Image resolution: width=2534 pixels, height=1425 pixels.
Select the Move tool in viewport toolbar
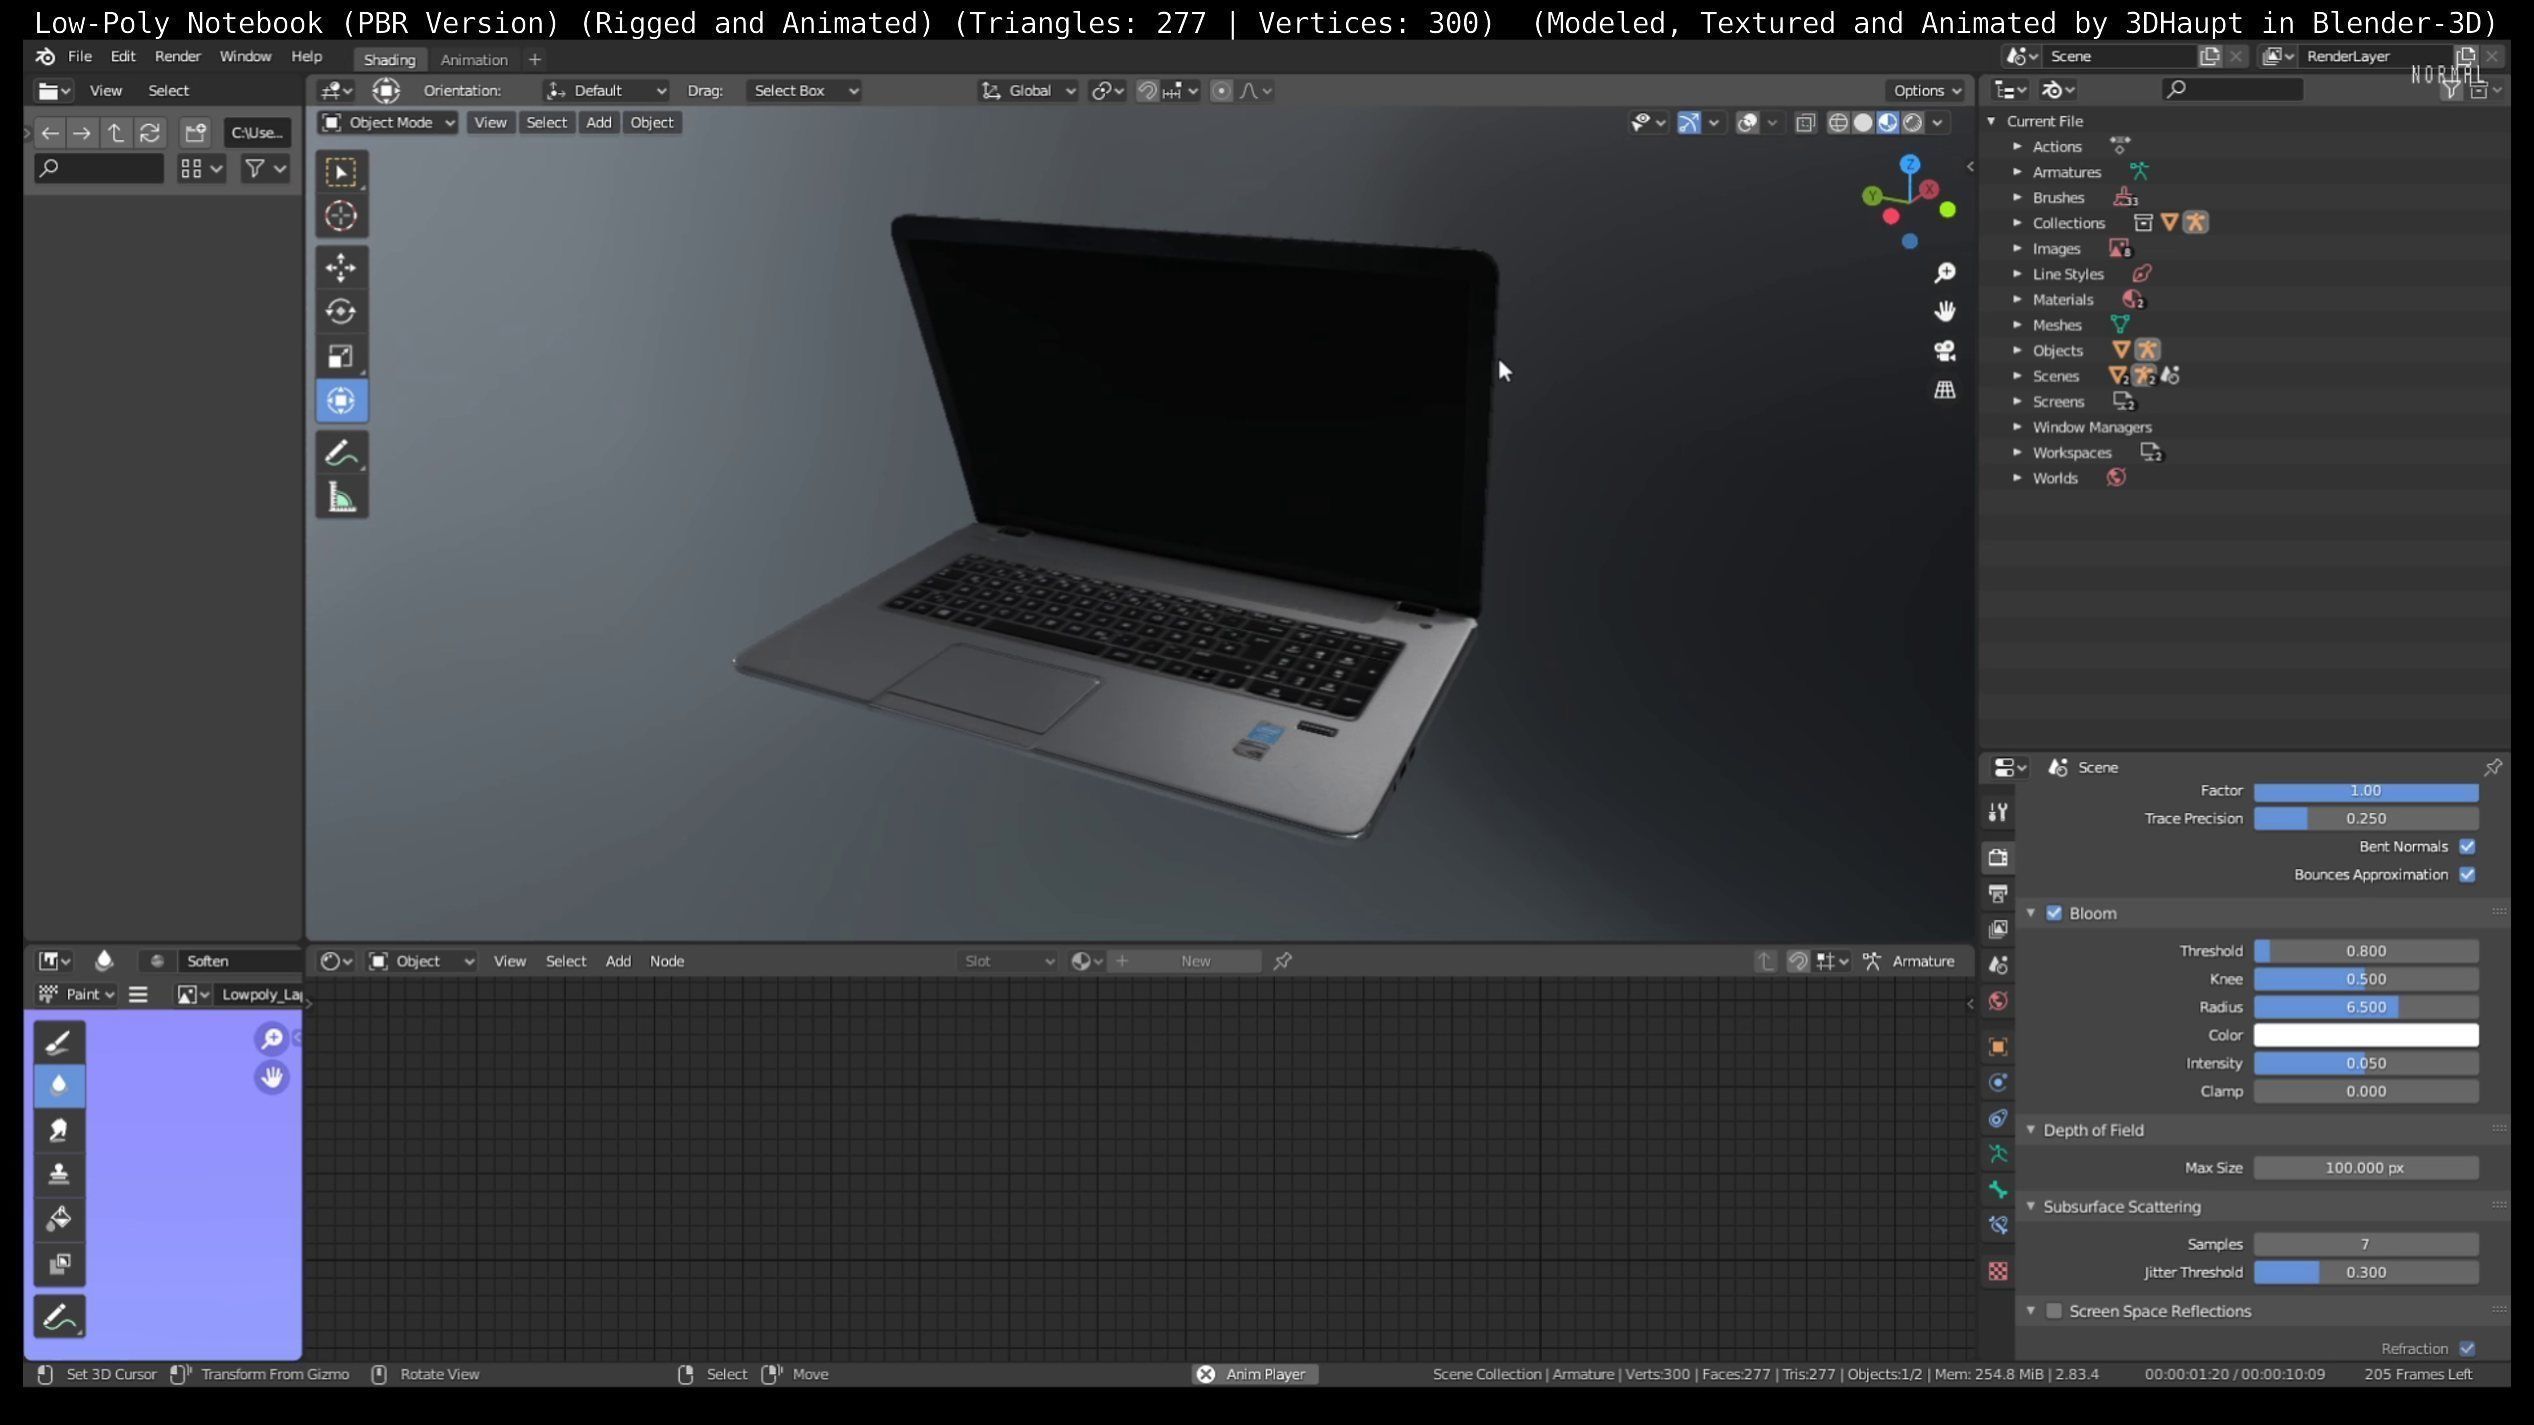click(x=340, y=267)
